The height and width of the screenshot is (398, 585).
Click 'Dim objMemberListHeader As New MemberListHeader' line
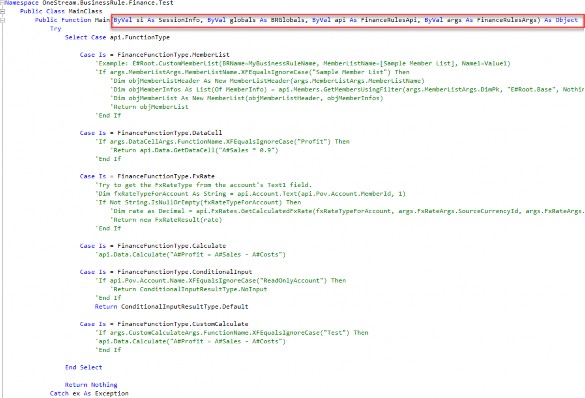point(267,81)
